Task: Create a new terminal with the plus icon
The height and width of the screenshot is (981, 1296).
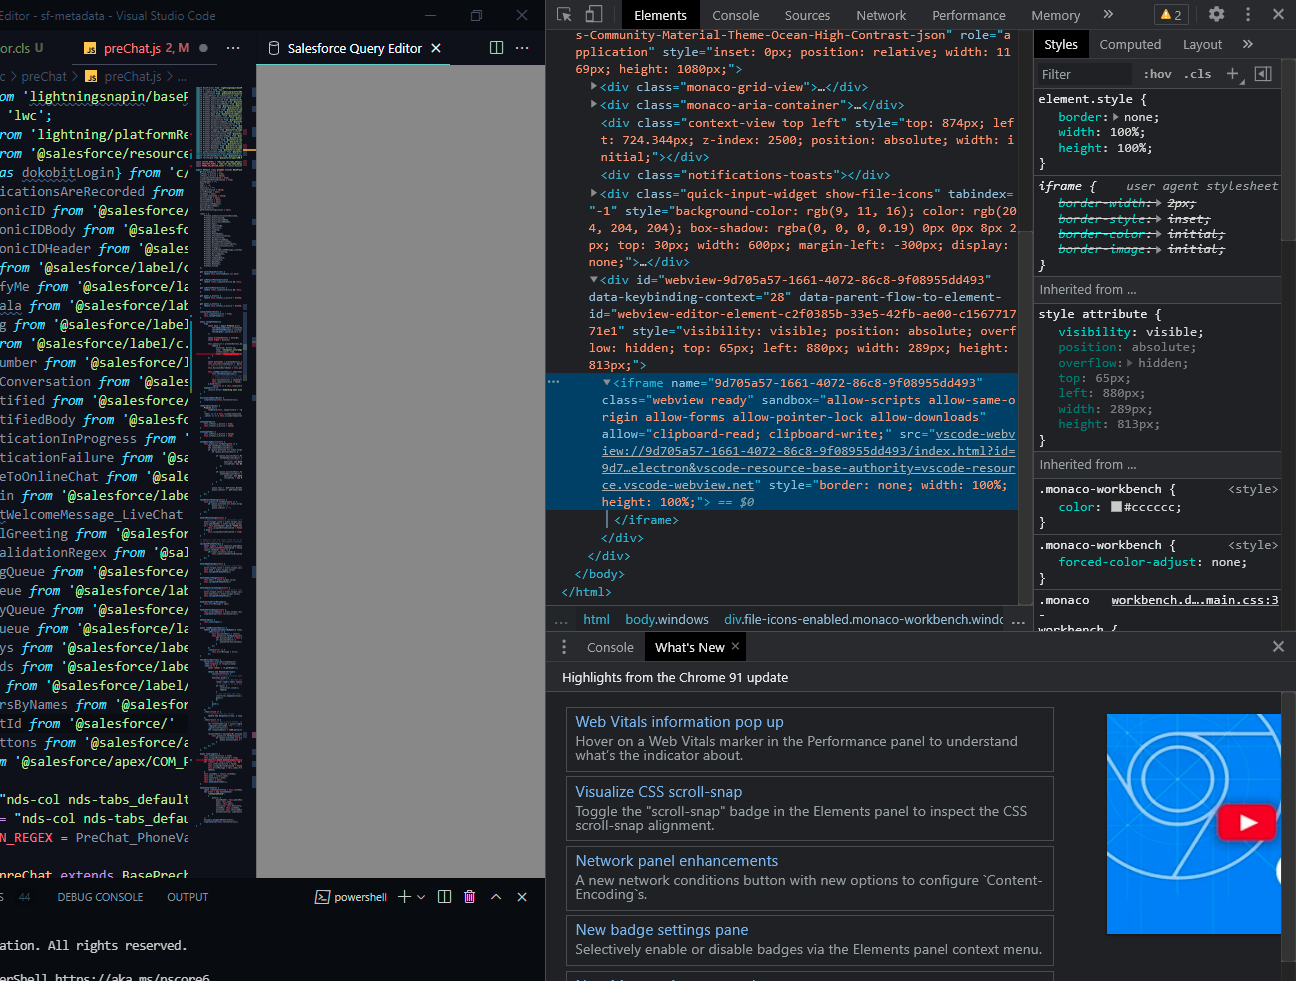Action: point(404,897)
